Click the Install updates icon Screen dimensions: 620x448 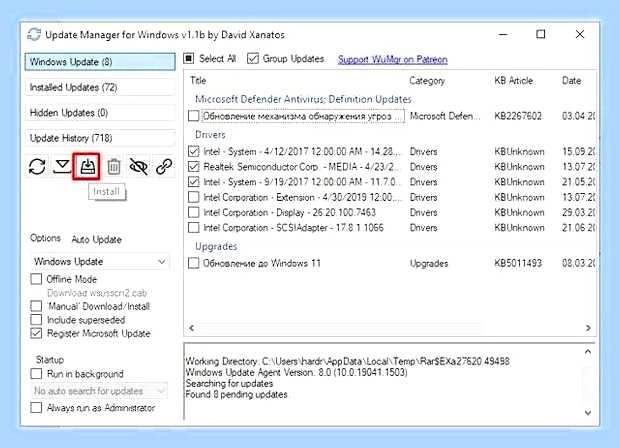pyautogui.click(x=87, y=166)
